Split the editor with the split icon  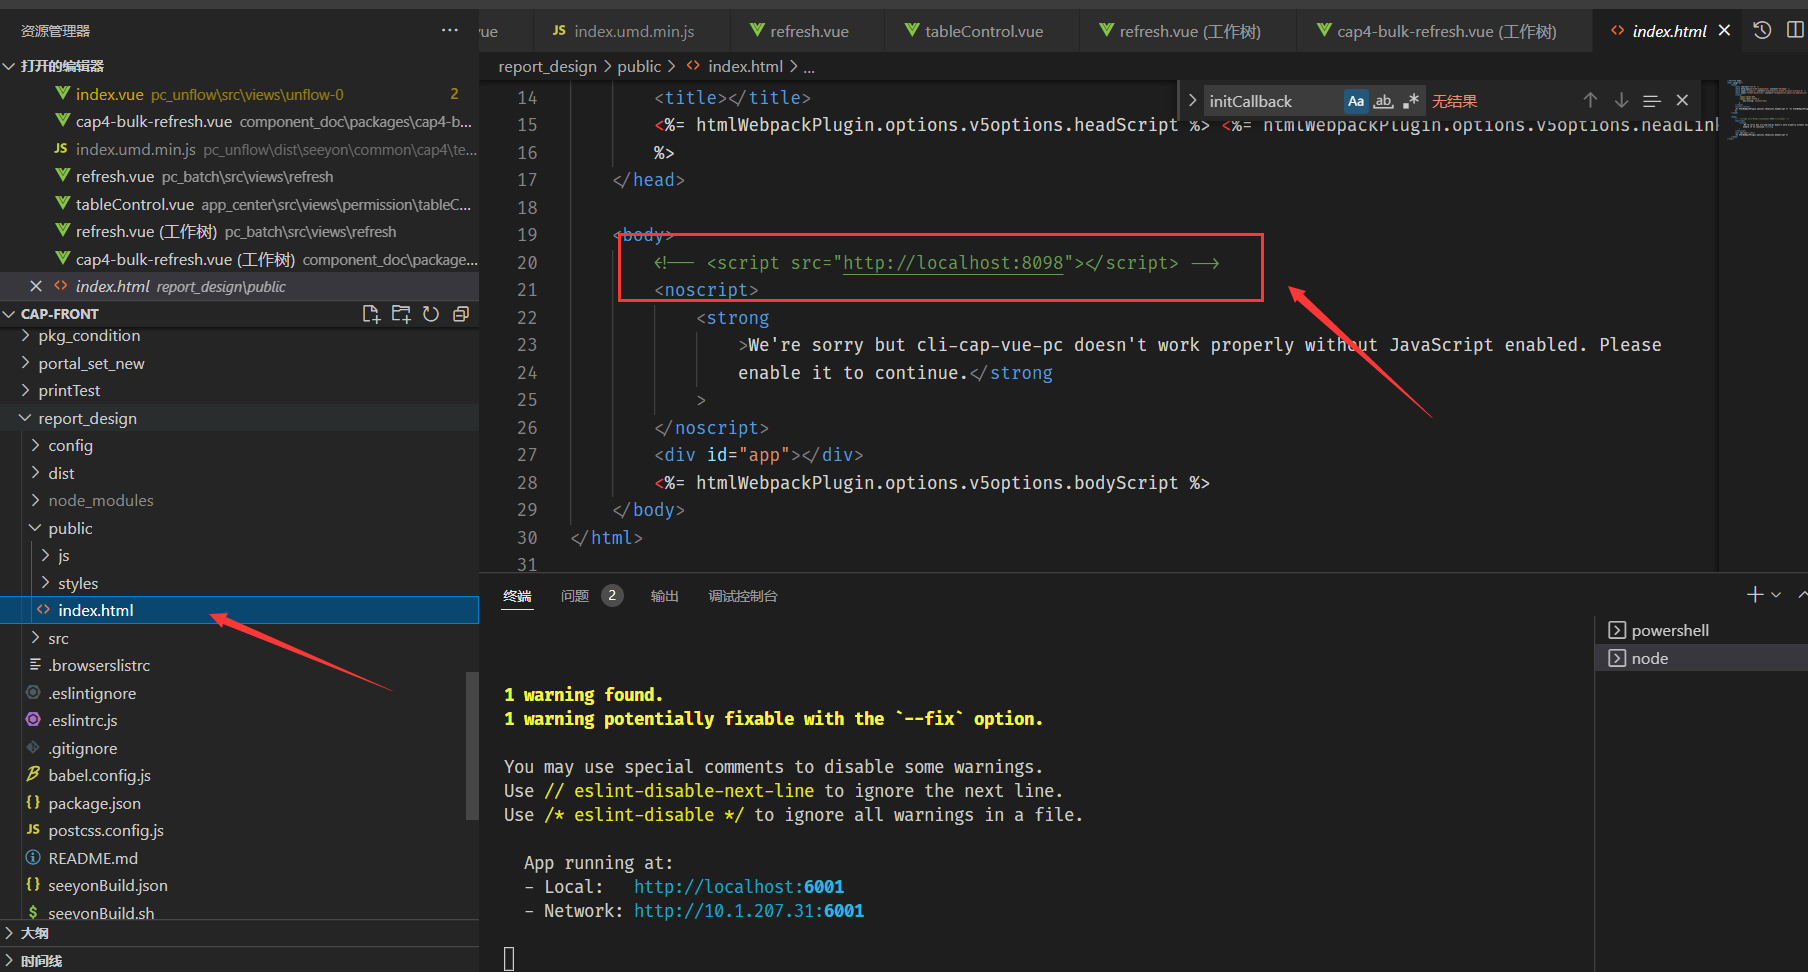(x=1795, y=31)
